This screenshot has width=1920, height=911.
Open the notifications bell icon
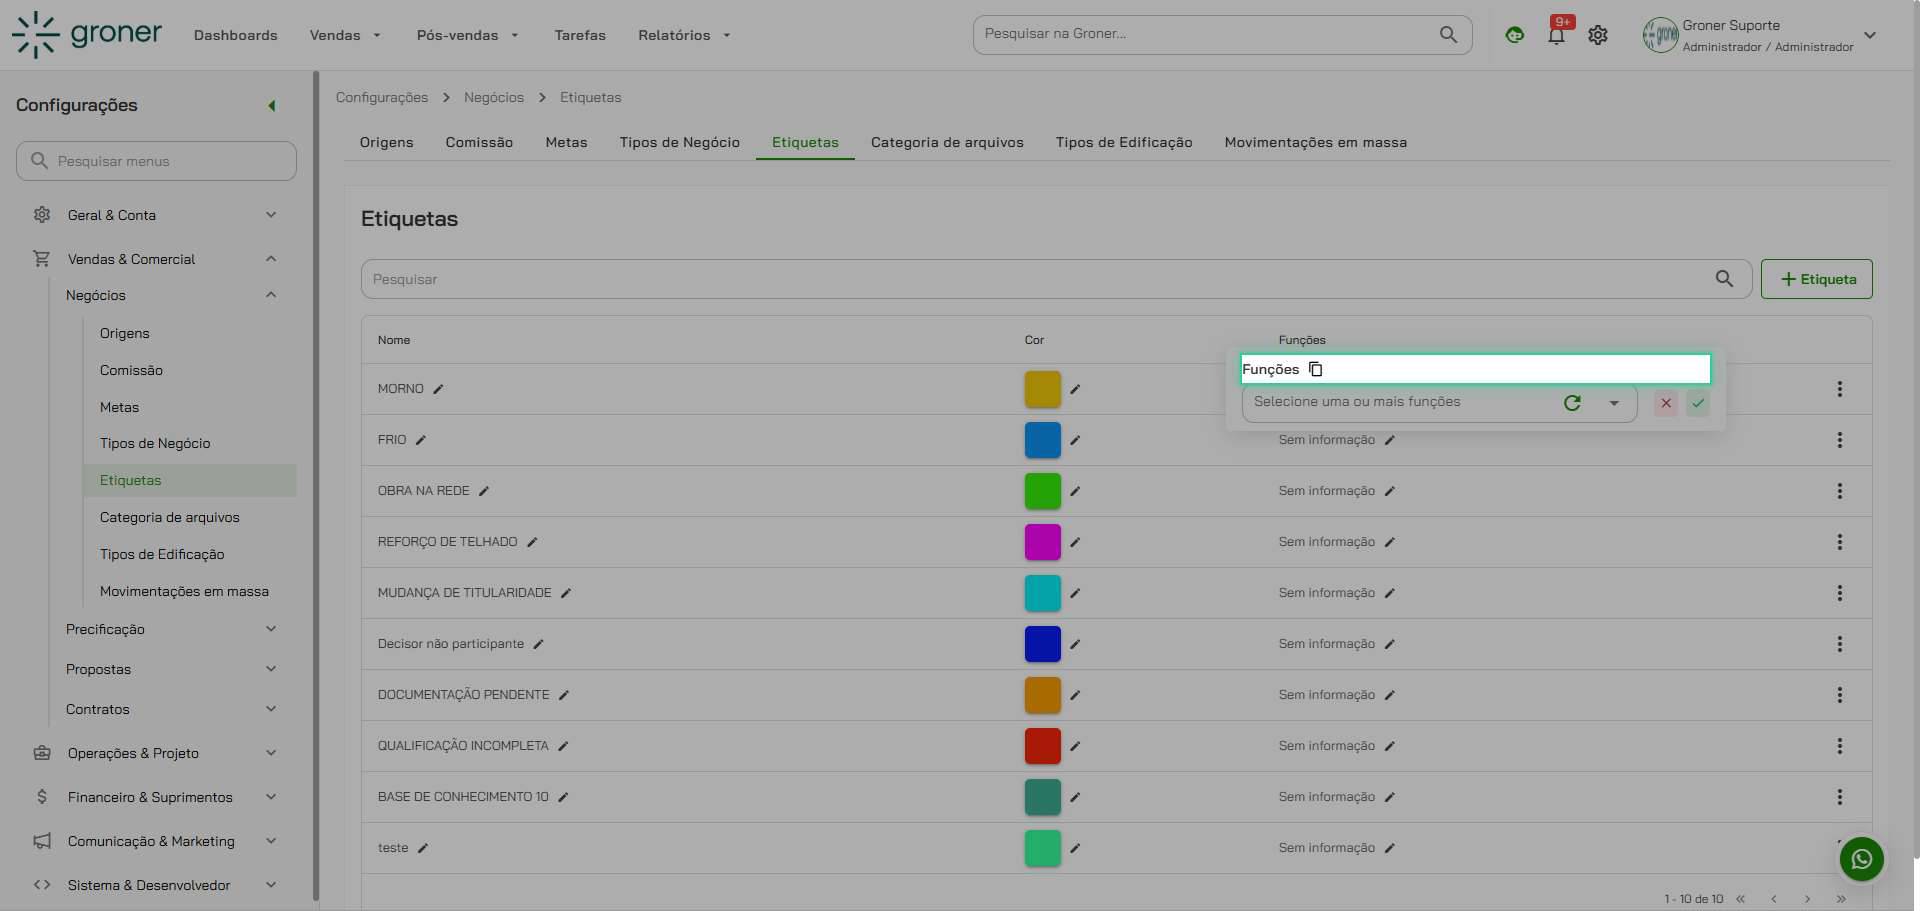pos(1556,35)
